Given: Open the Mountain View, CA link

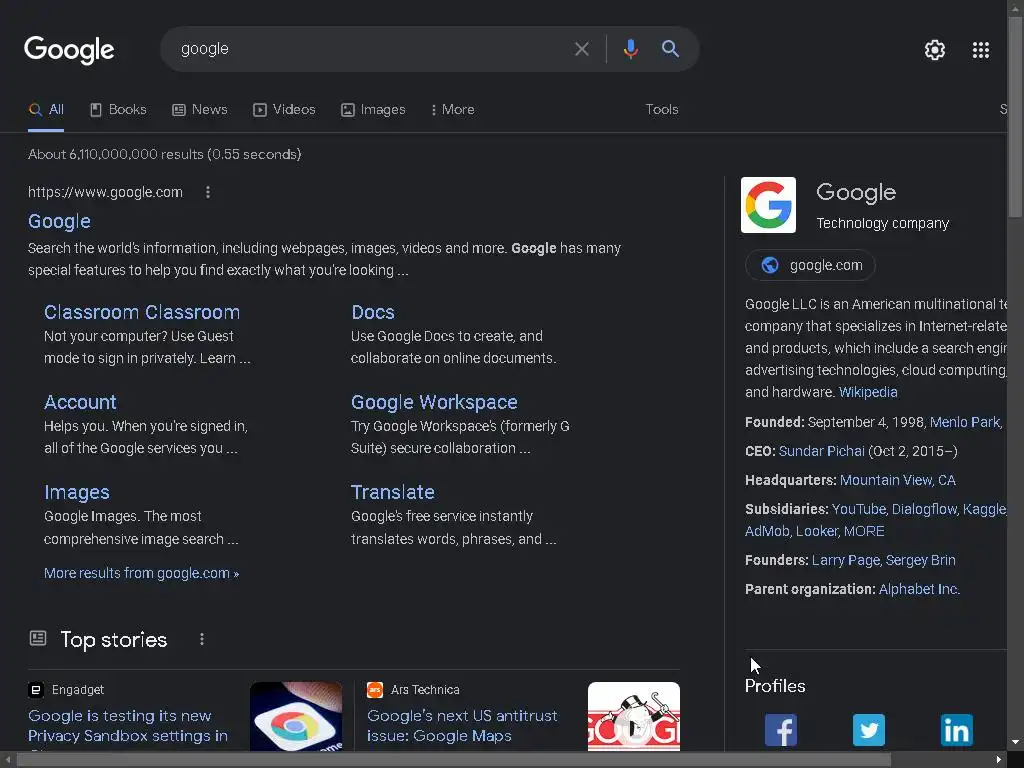Looking at the screenshot, I should 897,480.
